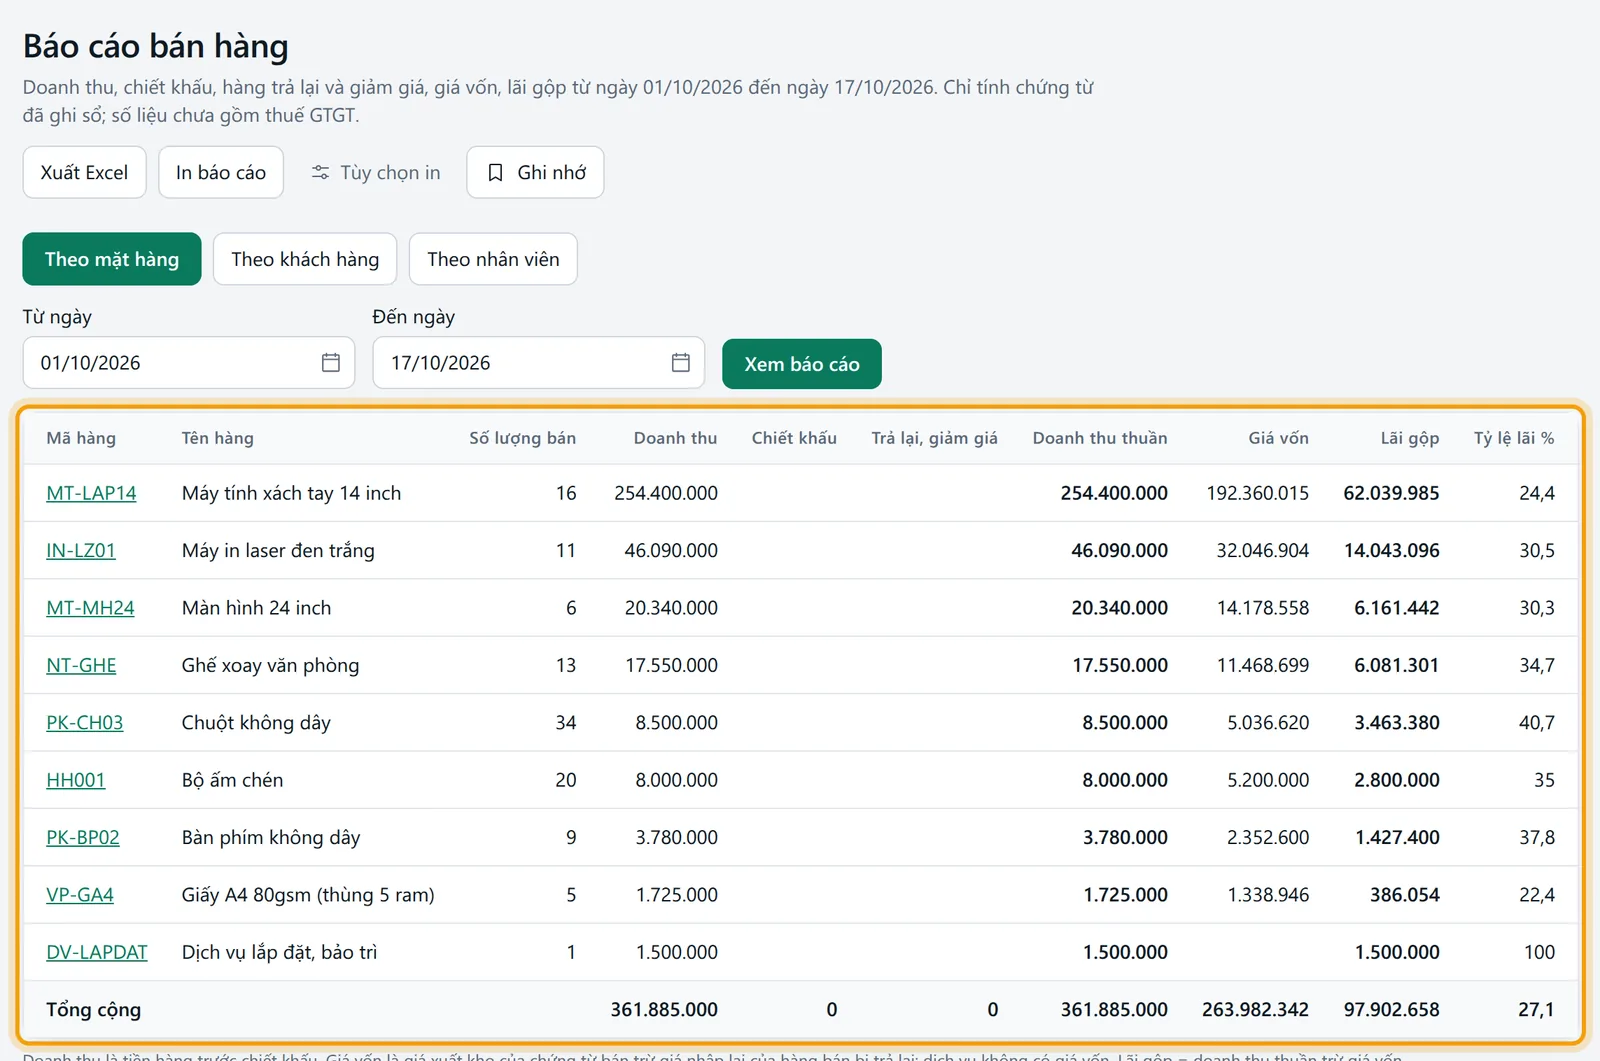The height and width of the screenshot is (1061, 1600).
Task: Click the Từ ngày date input
Action: click(x=189, y=363)
